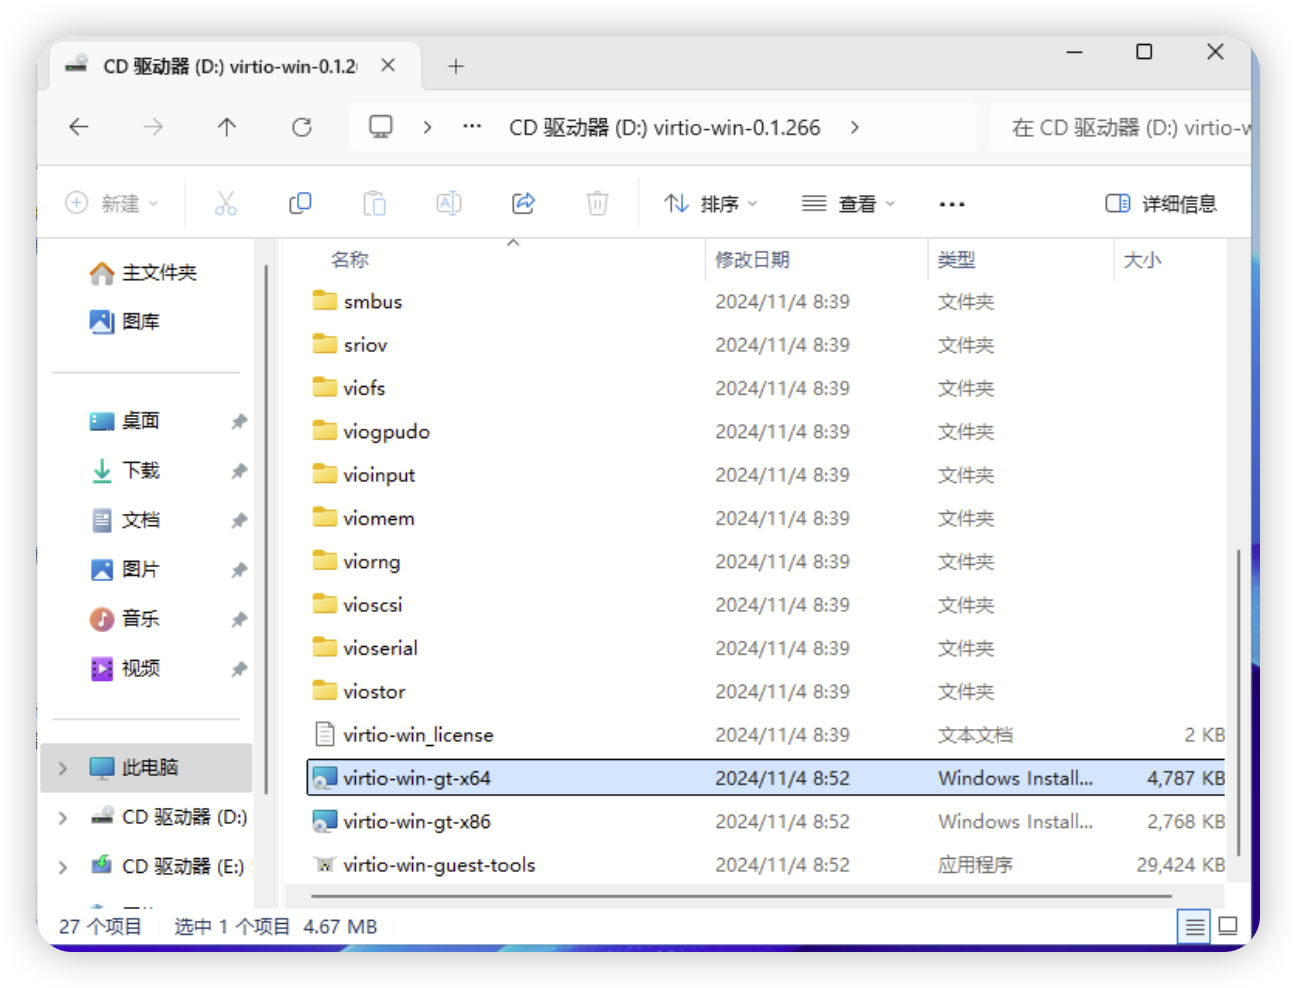Select the viofs folder icon
Image resolution: width=1296 pixels, height=988 pixels.
point(324,387)
